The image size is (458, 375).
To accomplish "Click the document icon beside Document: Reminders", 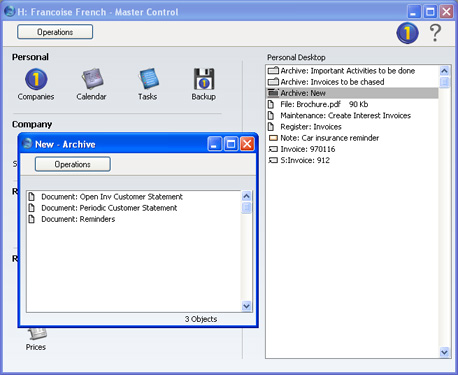I will 31,219.
